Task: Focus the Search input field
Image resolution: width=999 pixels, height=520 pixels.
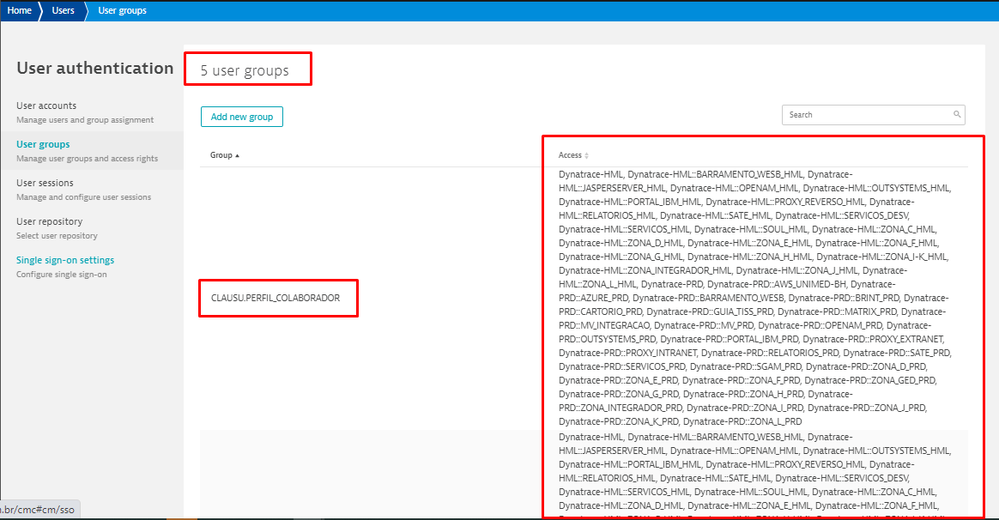Action: (x=865, y=115)
